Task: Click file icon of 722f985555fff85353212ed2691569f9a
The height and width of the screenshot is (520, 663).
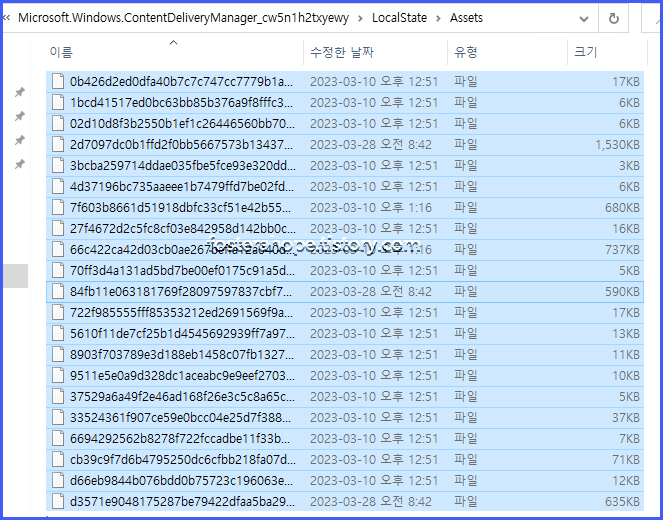Action: (58, 313)
